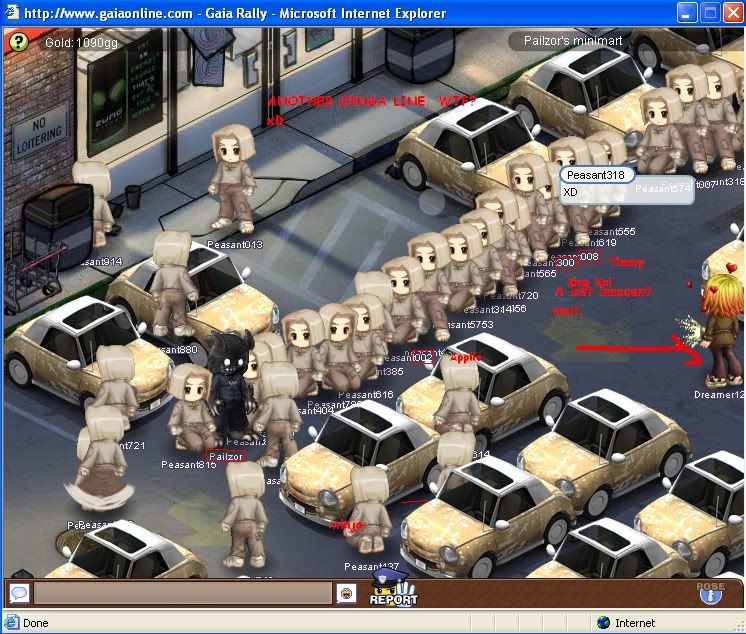Click the Dreamer12 name label
746x634 pixels.
pos(718,395)
